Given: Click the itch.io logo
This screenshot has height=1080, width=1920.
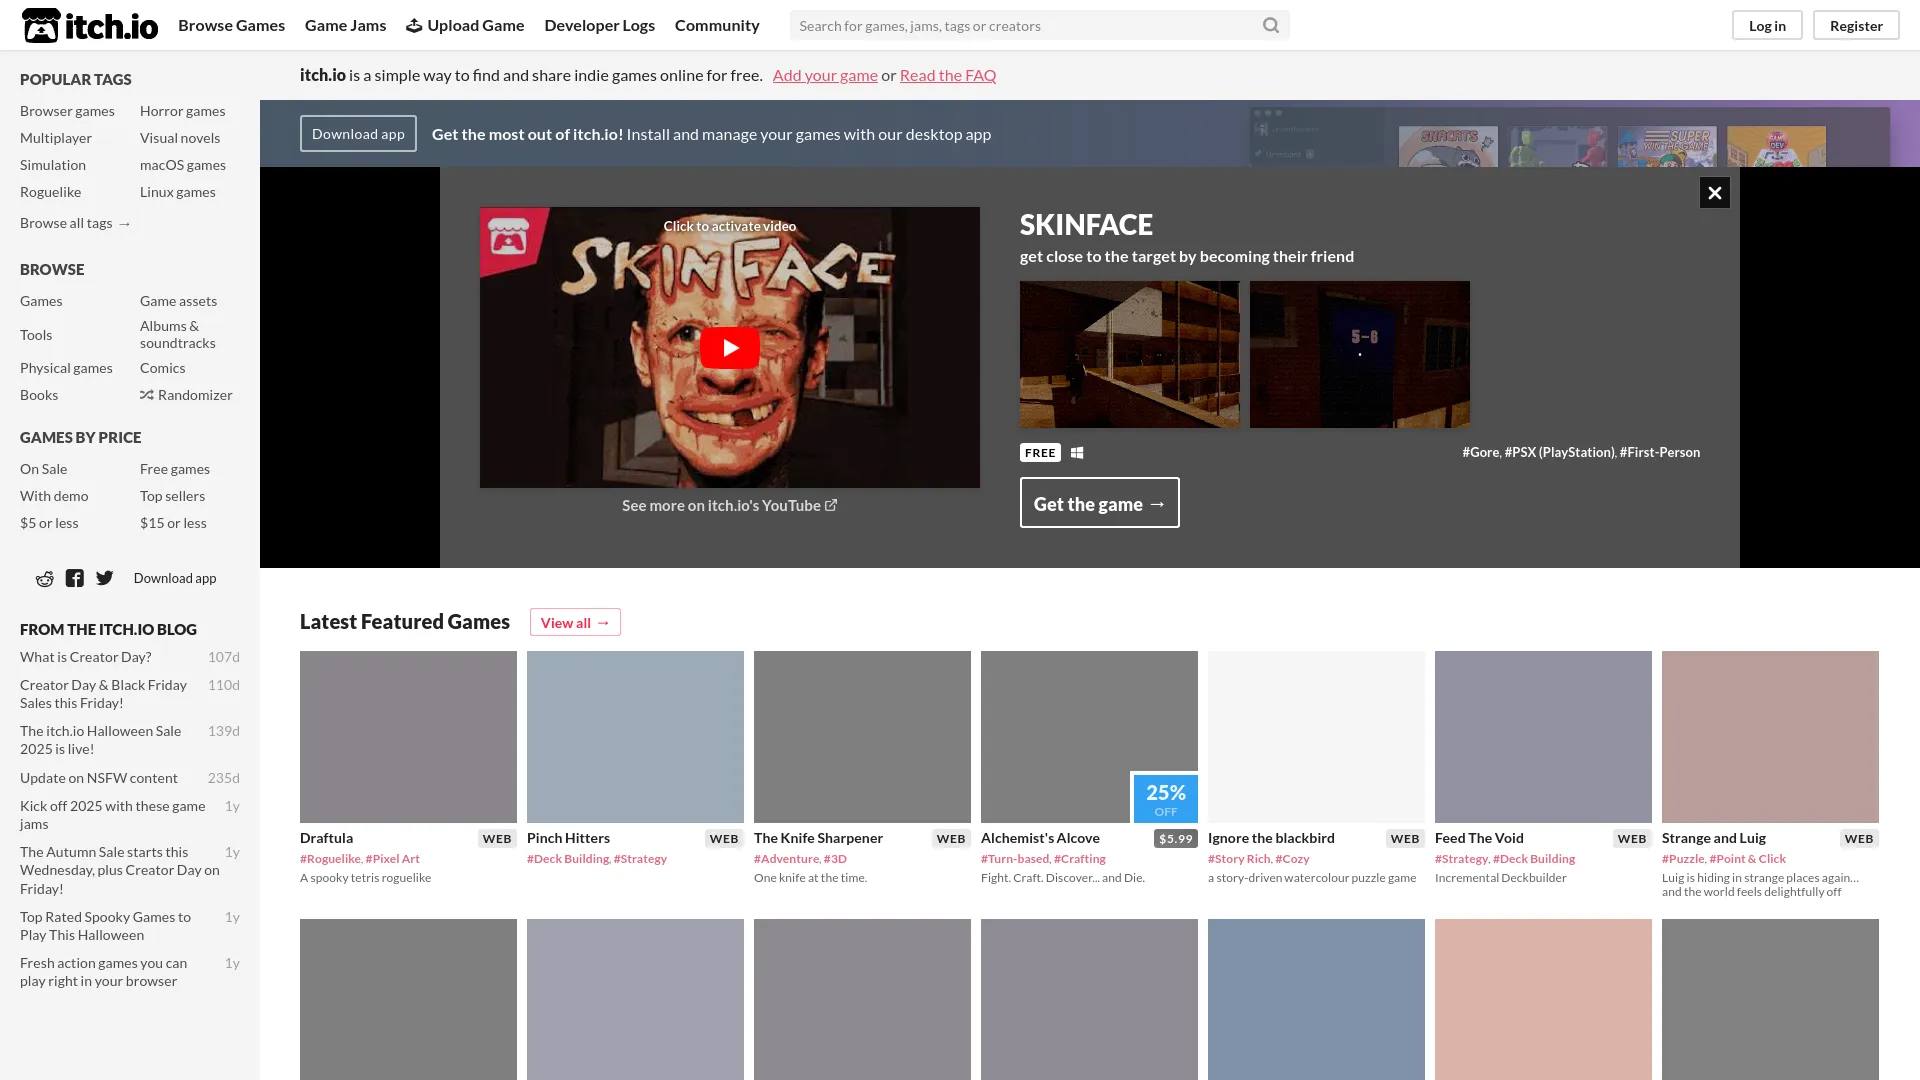Looking at the screenshot, I should click(90, 25).
